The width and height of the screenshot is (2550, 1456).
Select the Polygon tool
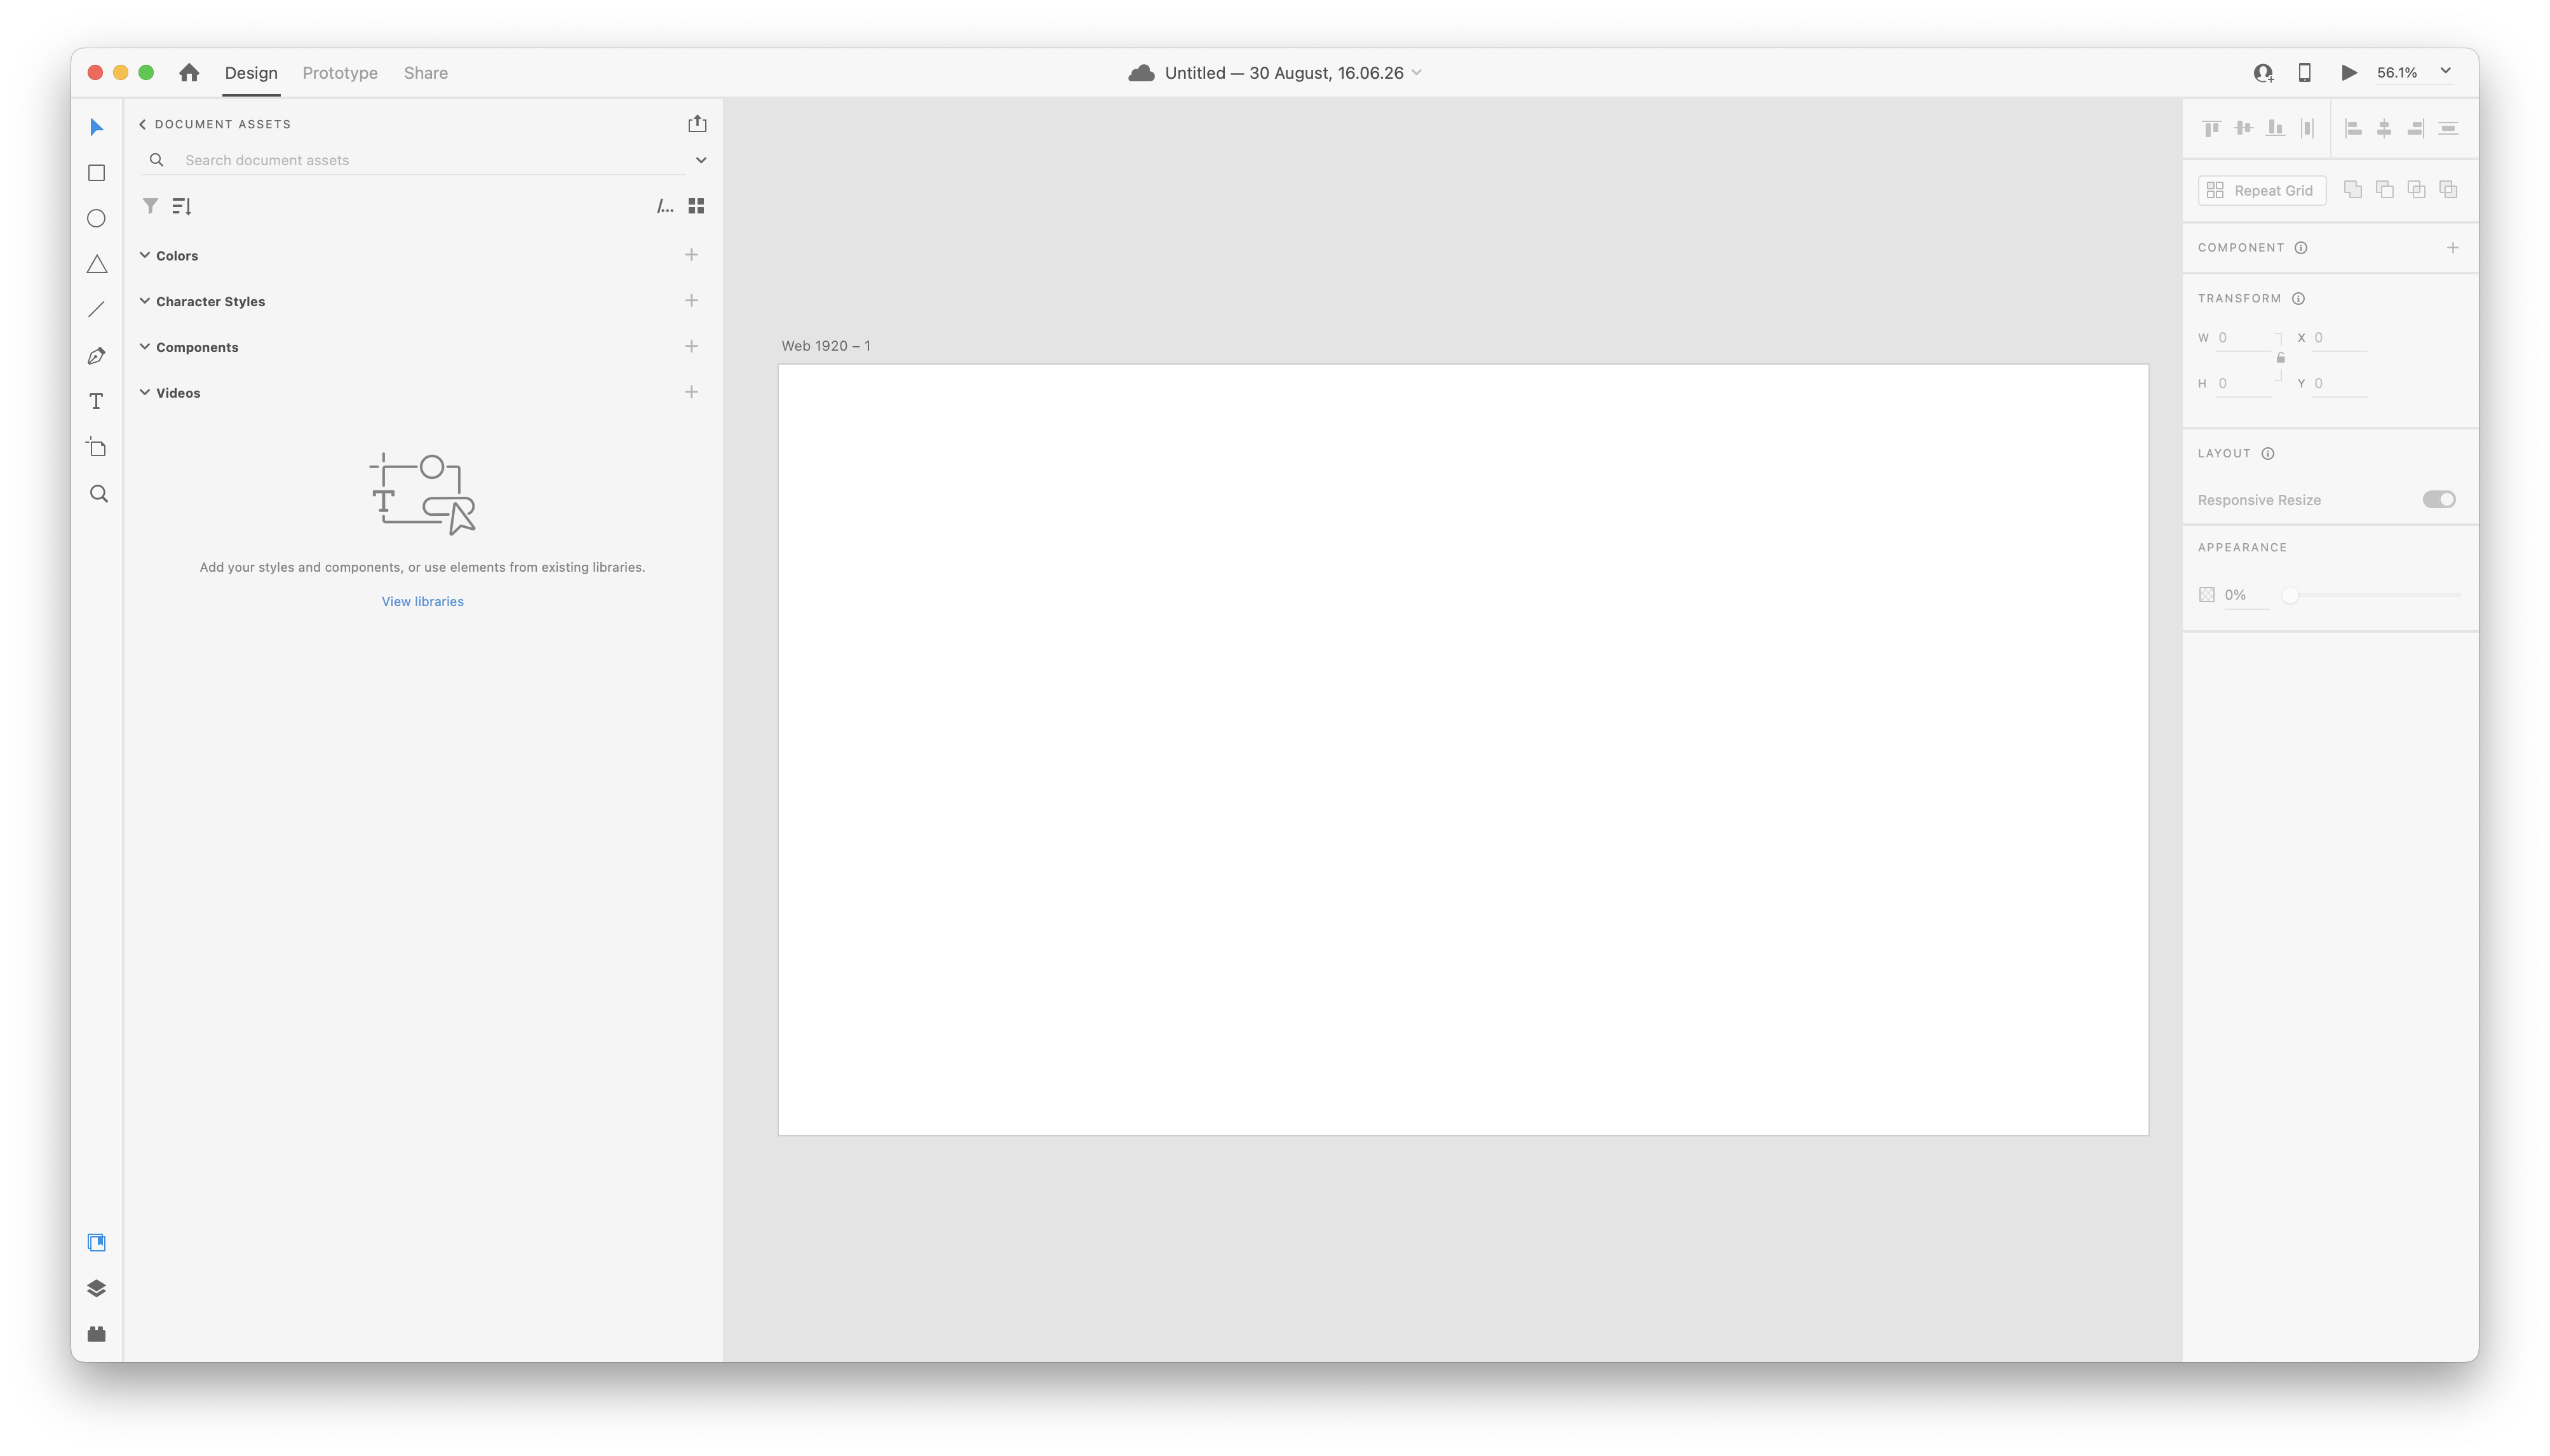click(96, 264)
